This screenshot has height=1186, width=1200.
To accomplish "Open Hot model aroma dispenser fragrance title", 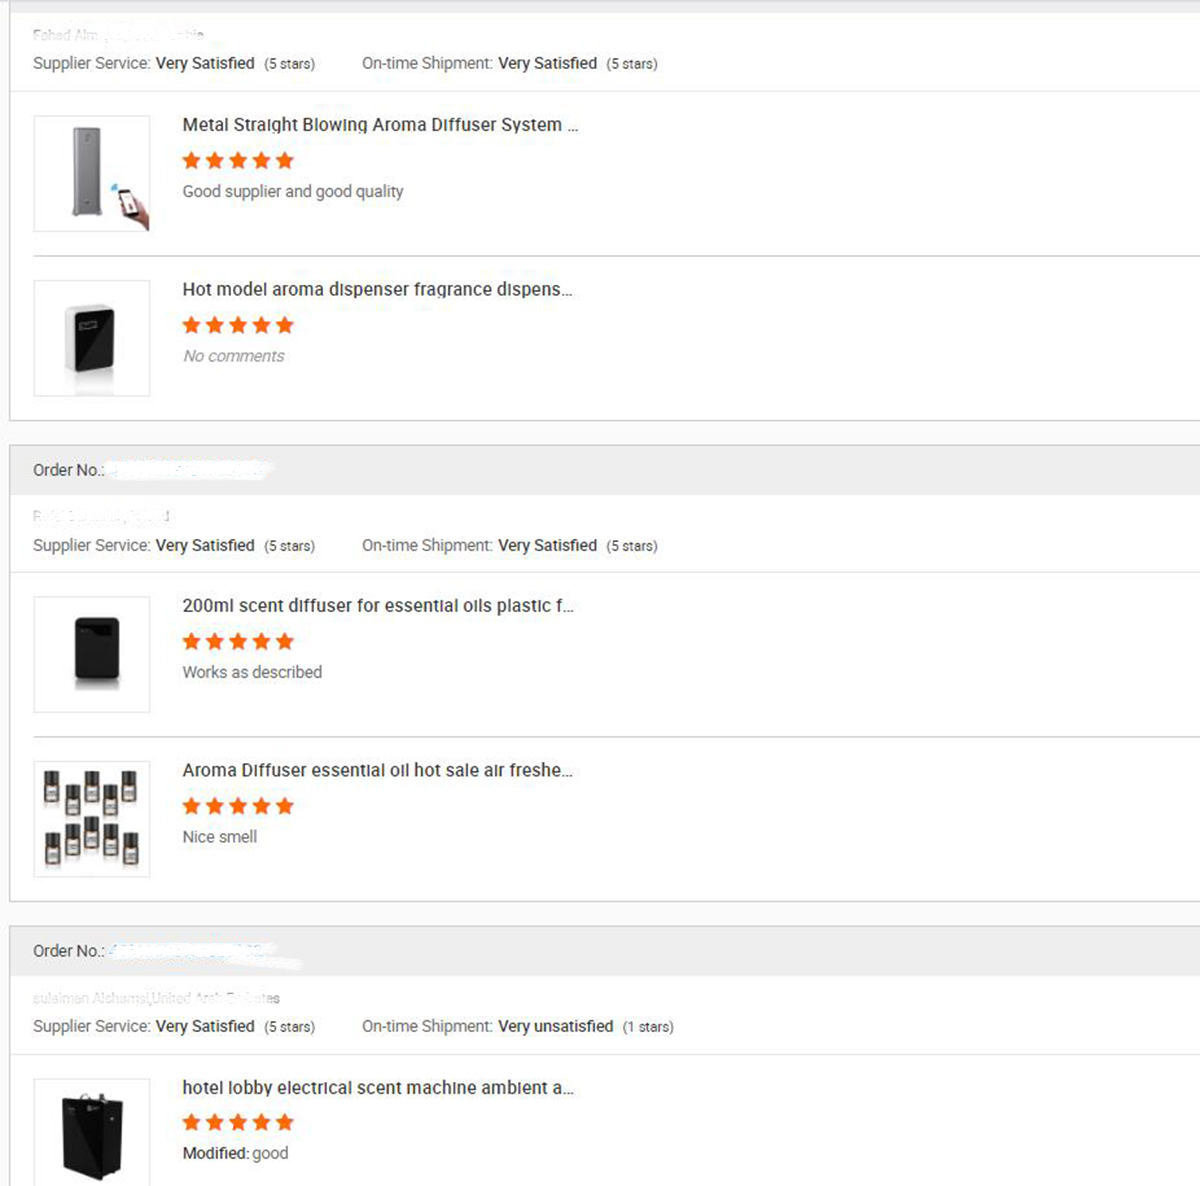I will [377, 289].
